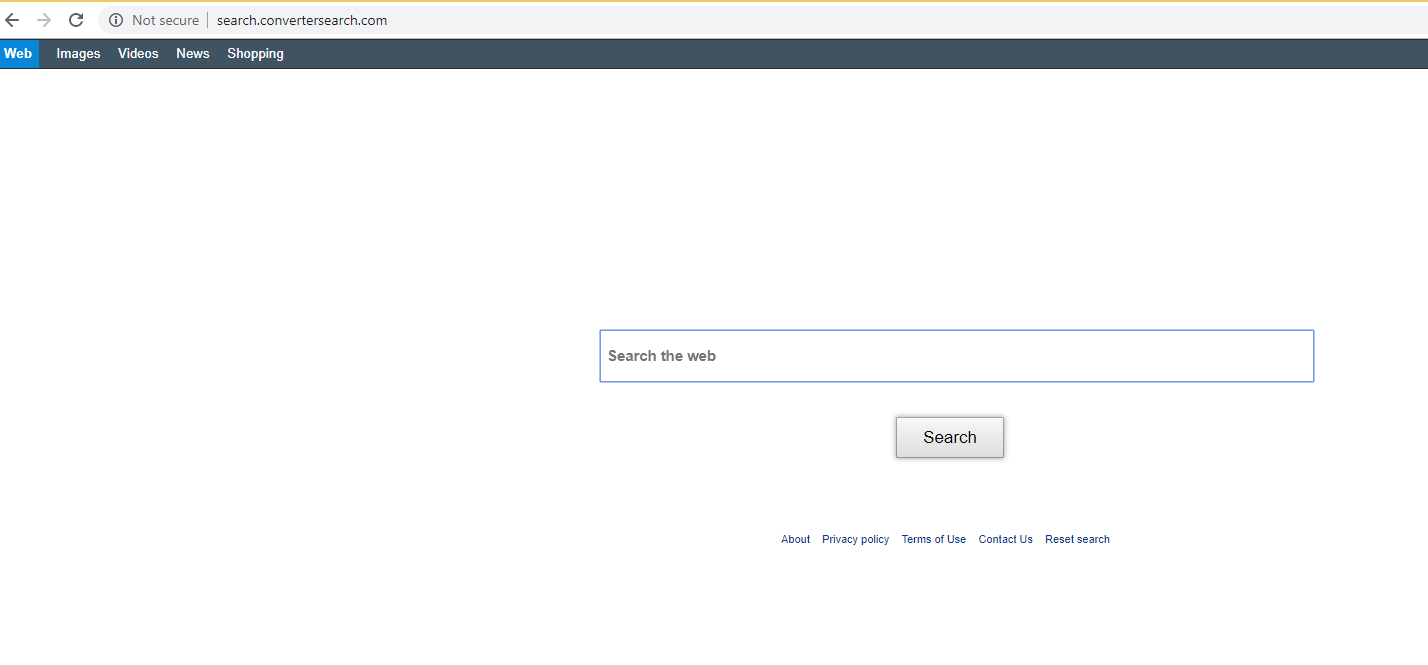The height and width of the screenshot is (665, 1428).
Task: Focus the Search the web input box
Action: (956, 356)
